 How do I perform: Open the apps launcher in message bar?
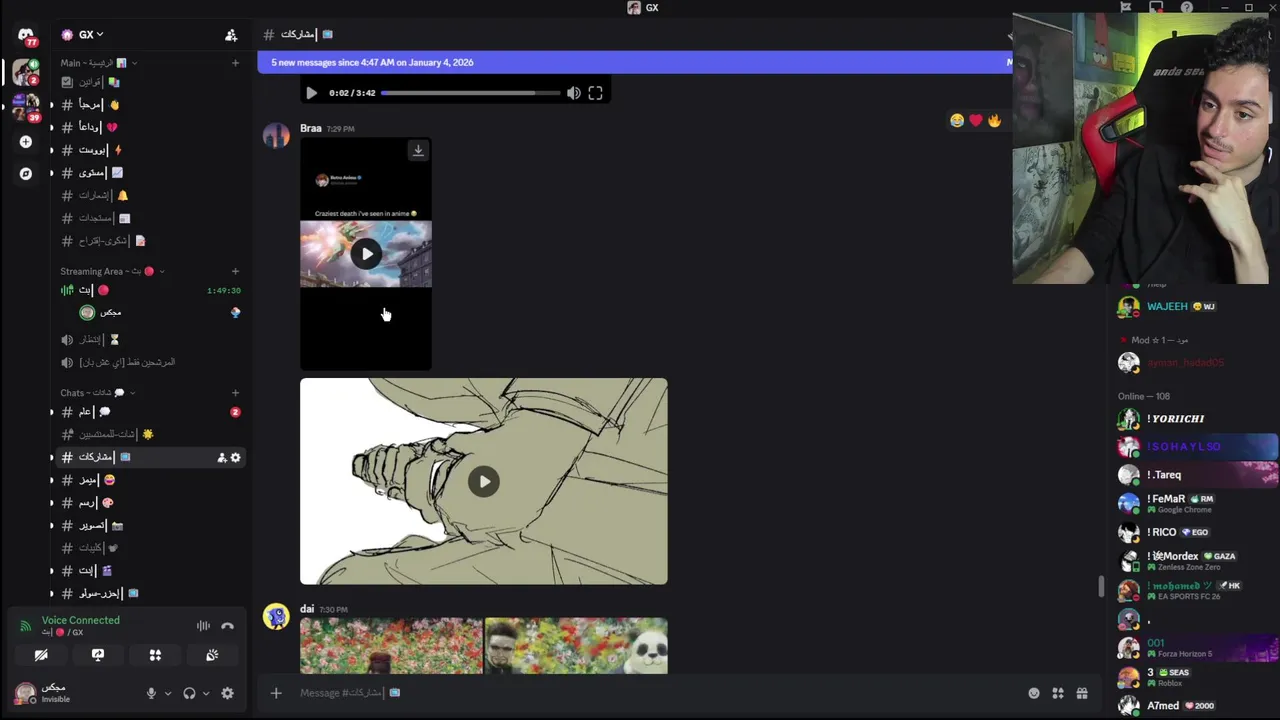(1058, 693)
